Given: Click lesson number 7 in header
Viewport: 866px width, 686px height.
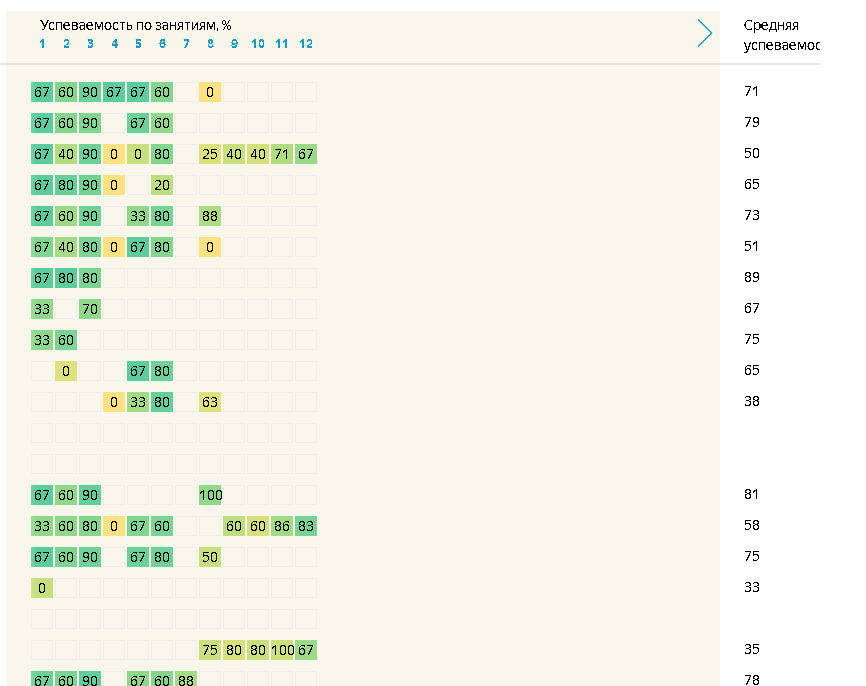Looking at the screenshot, I should pyautogui.click(x=186, y=44).
